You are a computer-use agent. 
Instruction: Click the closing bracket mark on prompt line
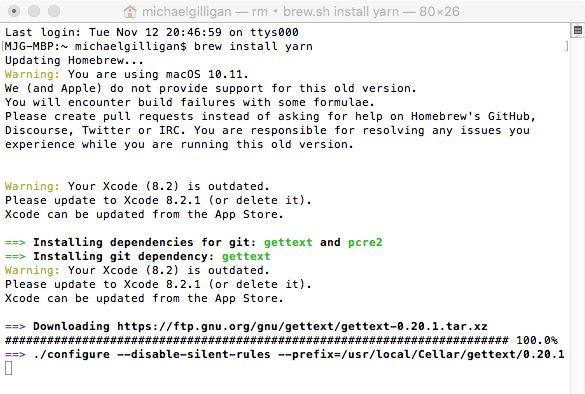tap(567, 46)
